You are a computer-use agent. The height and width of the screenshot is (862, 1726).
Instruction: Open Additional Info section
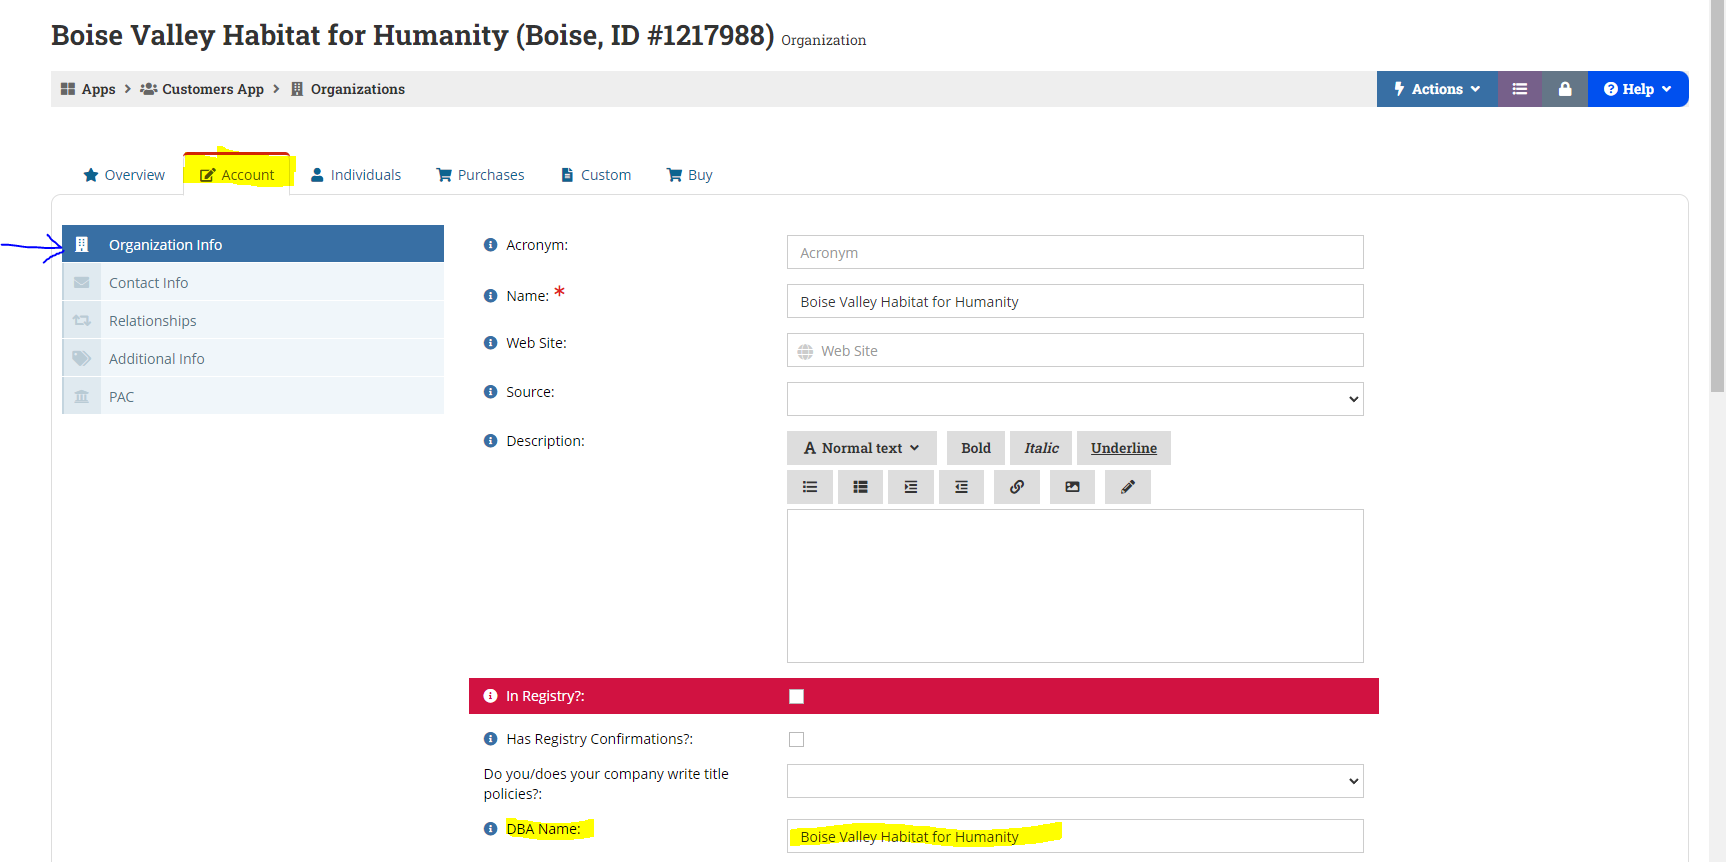[x=253, y=359]
